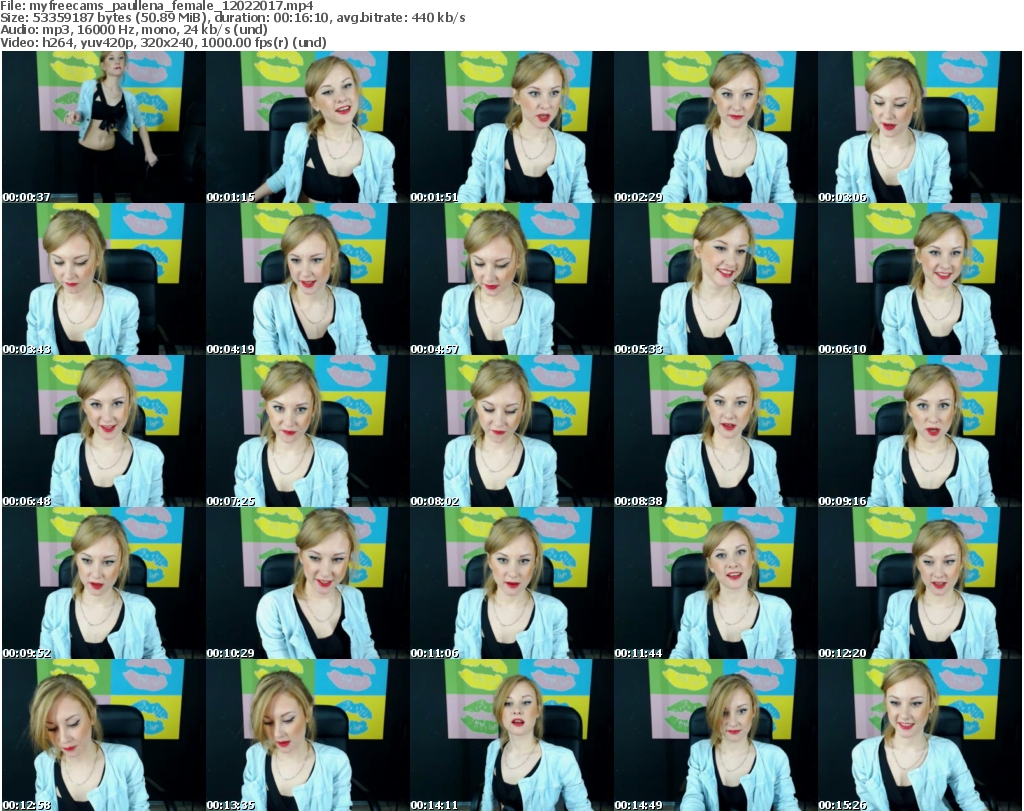1024x811 pixels.
Task: Select the thumbnail timestamped 00:11:06
Action: tap(511, 583)
